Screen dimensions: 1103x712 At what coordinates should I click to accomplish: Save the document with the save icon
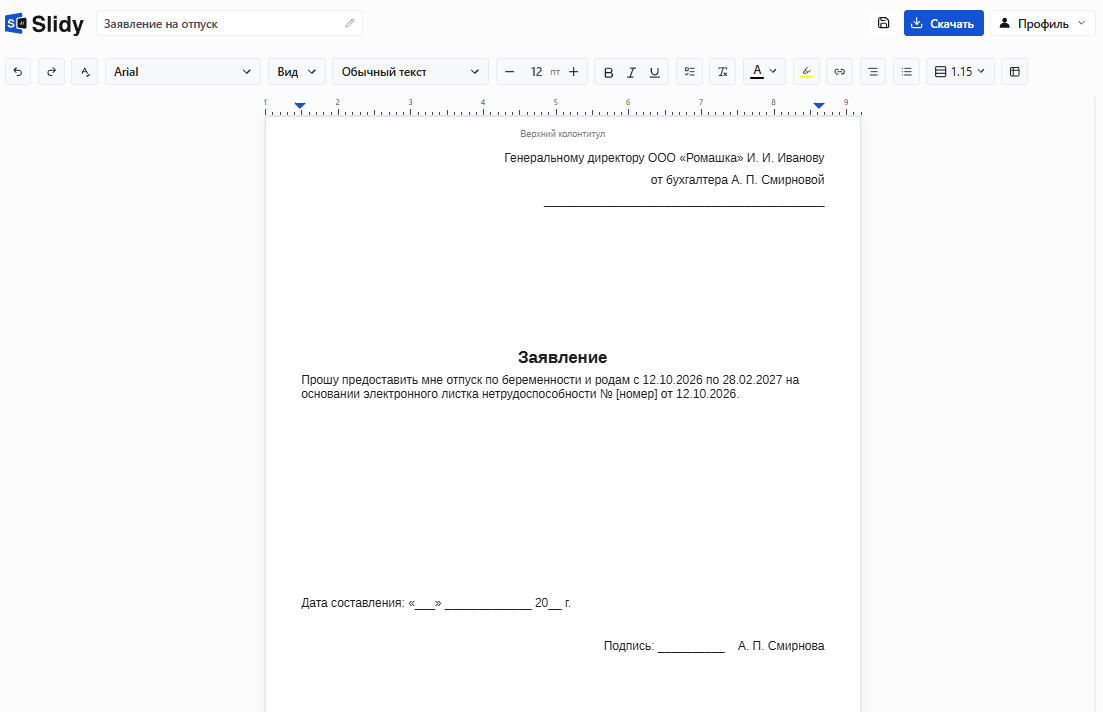coord(884,23)
